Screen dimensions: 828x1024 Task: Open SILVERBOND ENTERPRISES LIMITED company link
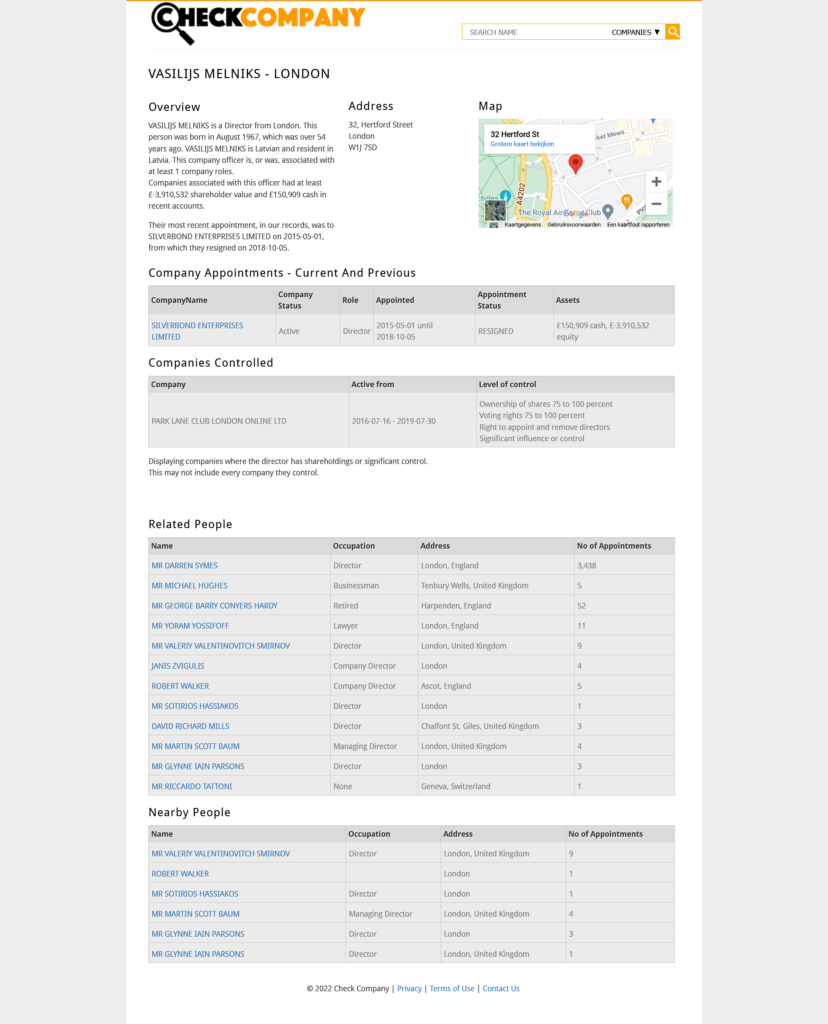(x=197, y=331)
